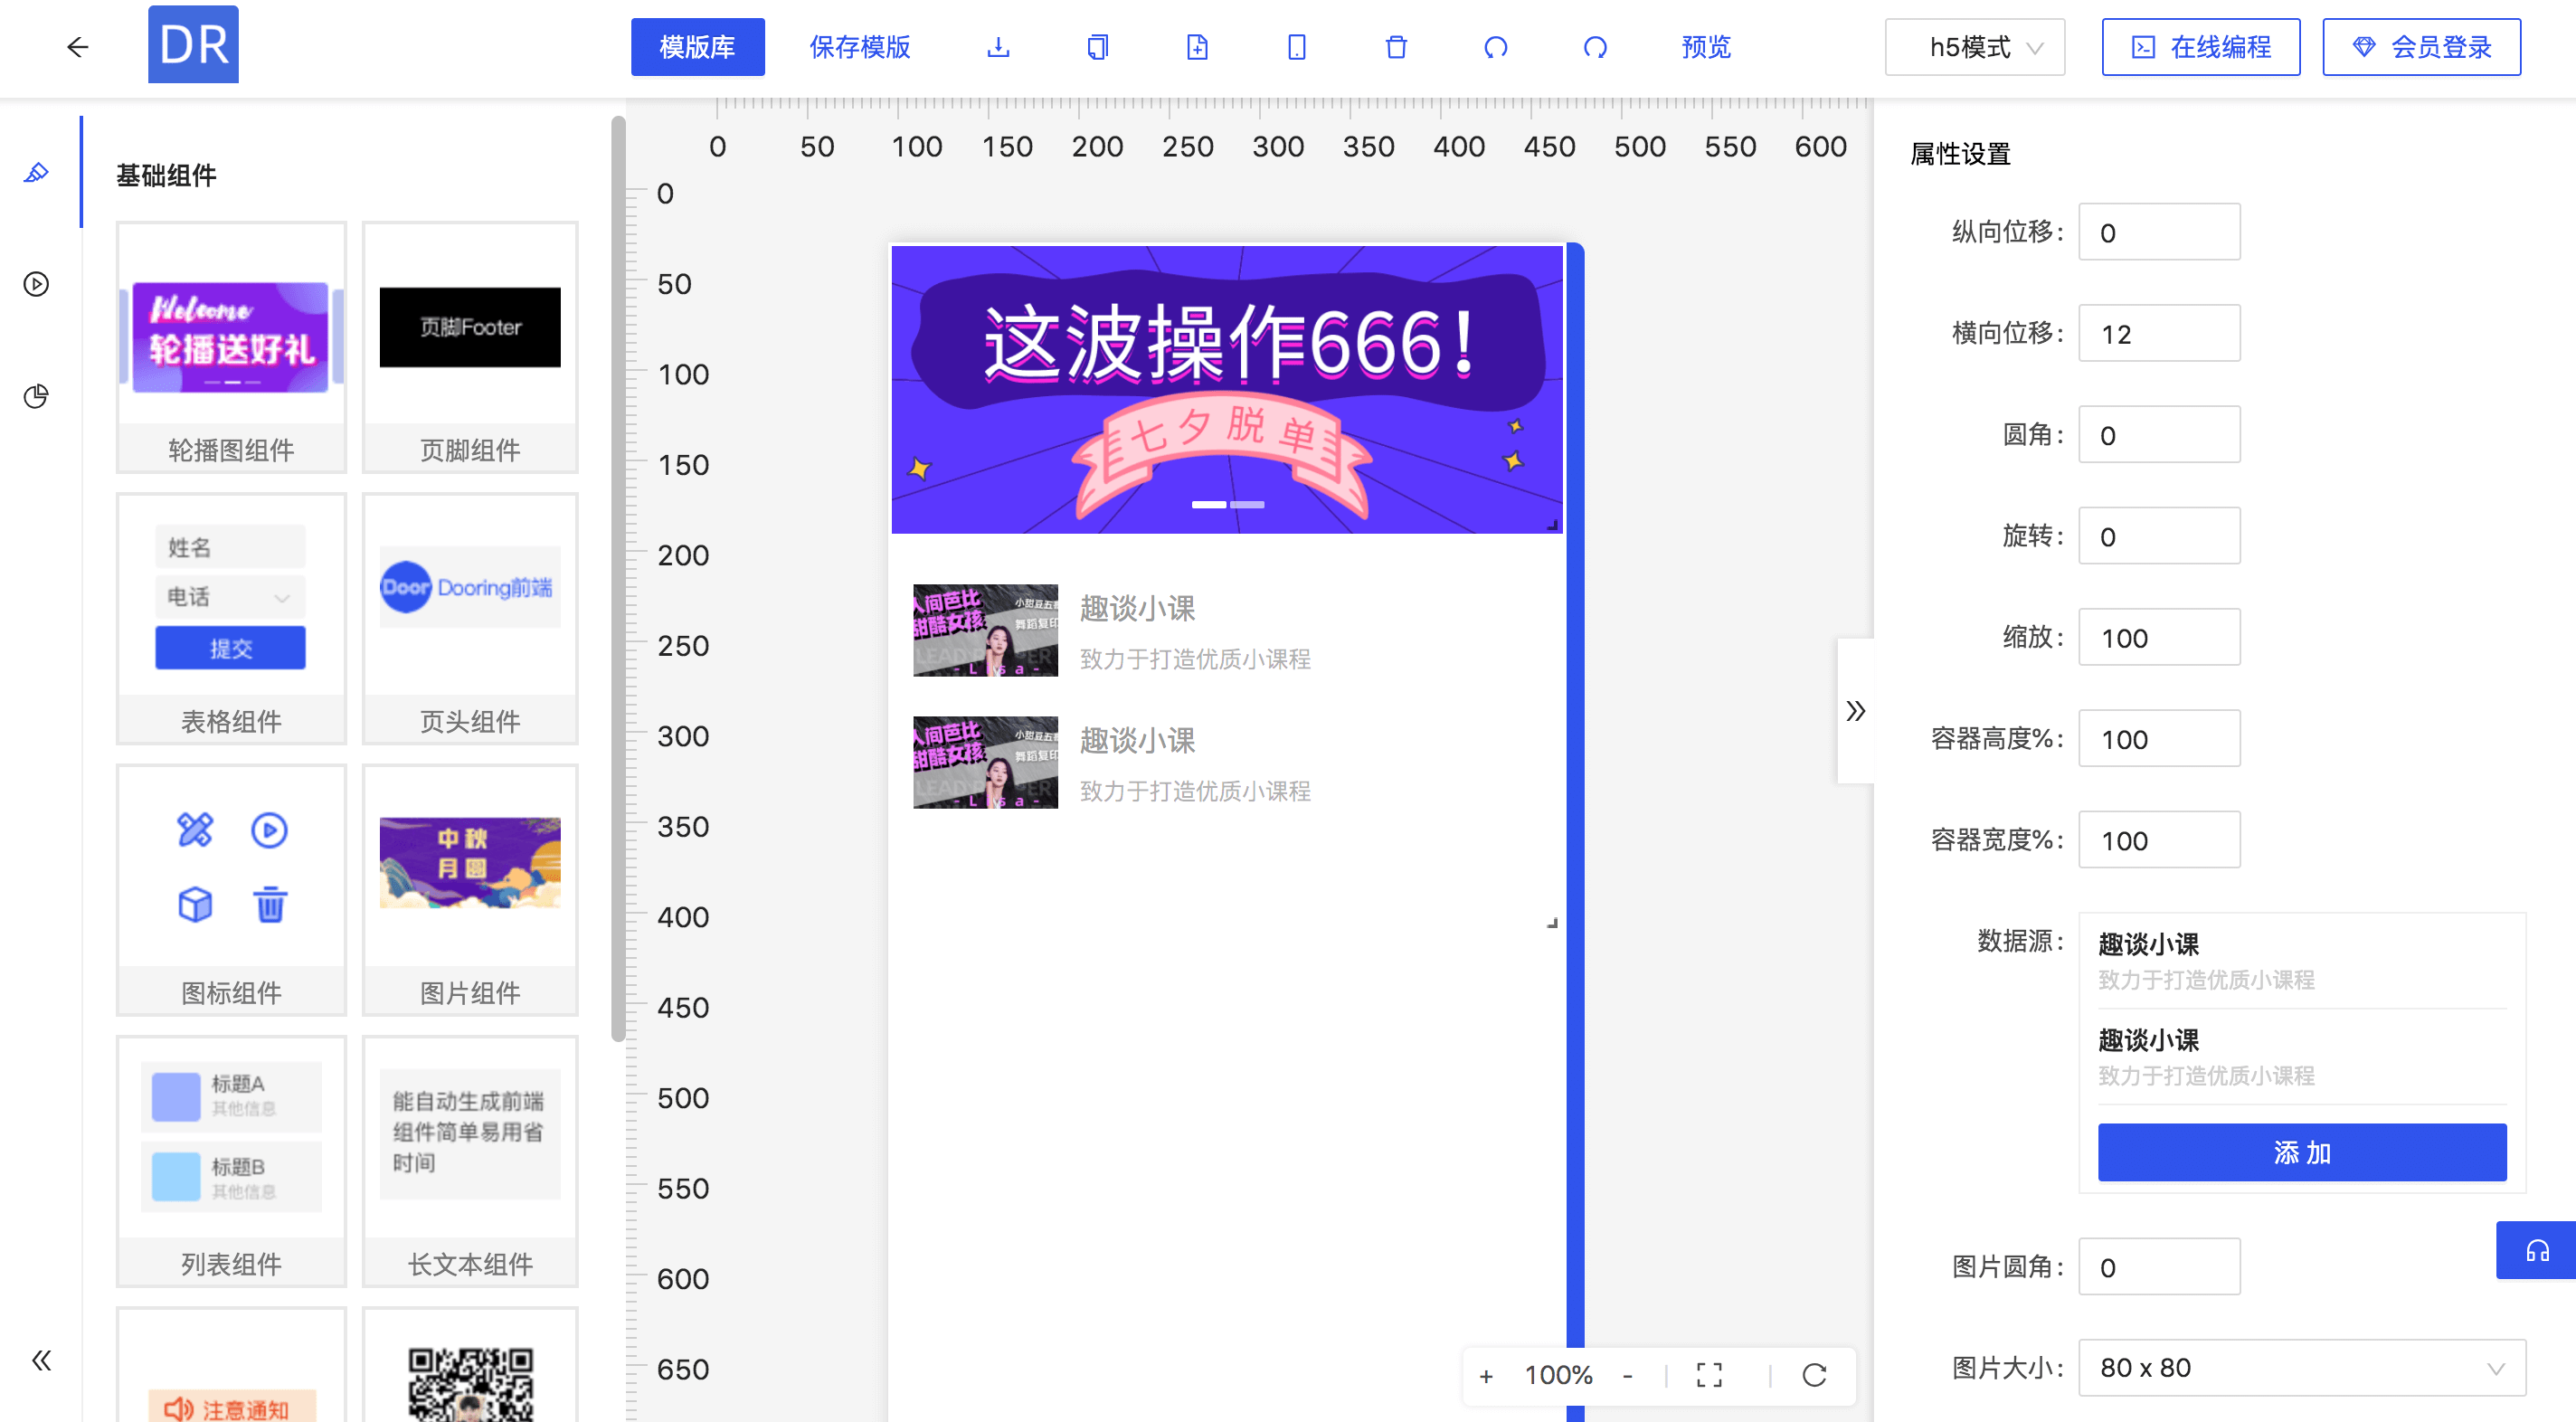The height and width of the screenshot is (1422, 2576).
Task: Click the 模版库 button
Action: [x=697, y=47]
